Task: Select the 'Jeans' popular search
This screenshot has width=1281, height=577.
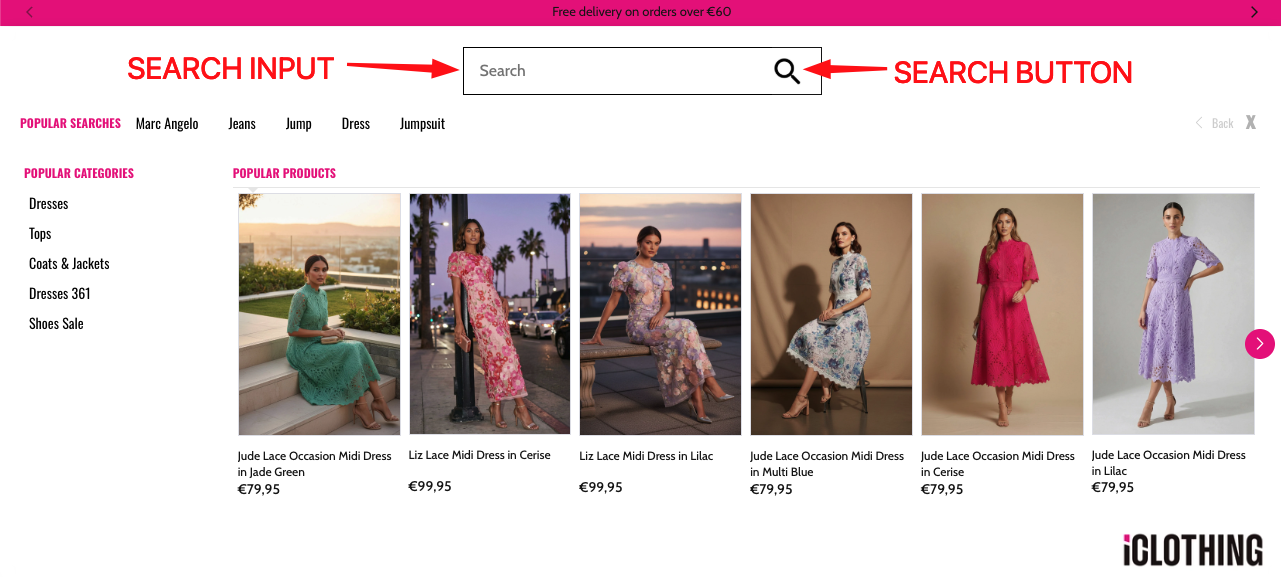Action: (241, 122)
